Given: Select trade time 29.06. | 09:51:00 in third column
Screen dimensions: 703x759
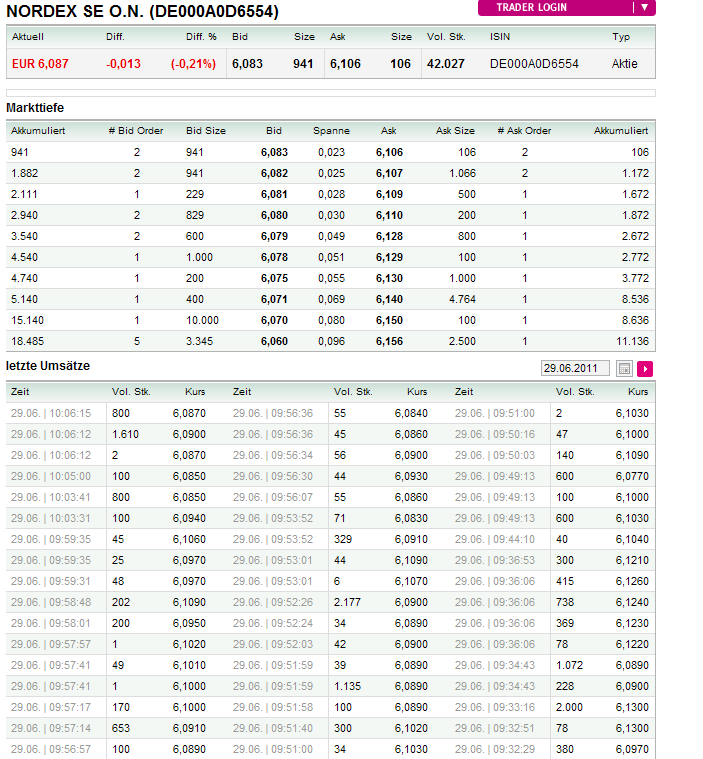Looking at the screenshot, I should [495, 413].
